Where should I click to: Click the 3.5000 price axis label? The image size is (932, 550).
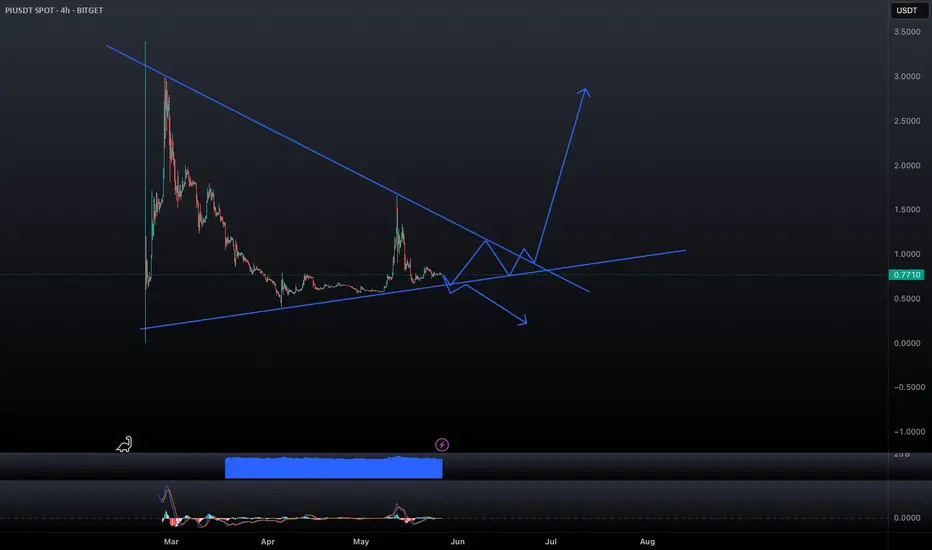(x=907, y=32)
